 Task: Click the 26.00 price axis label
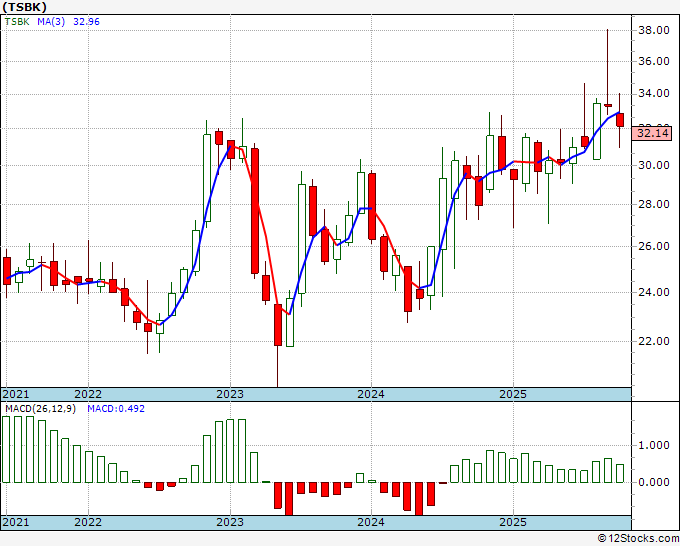654,246
